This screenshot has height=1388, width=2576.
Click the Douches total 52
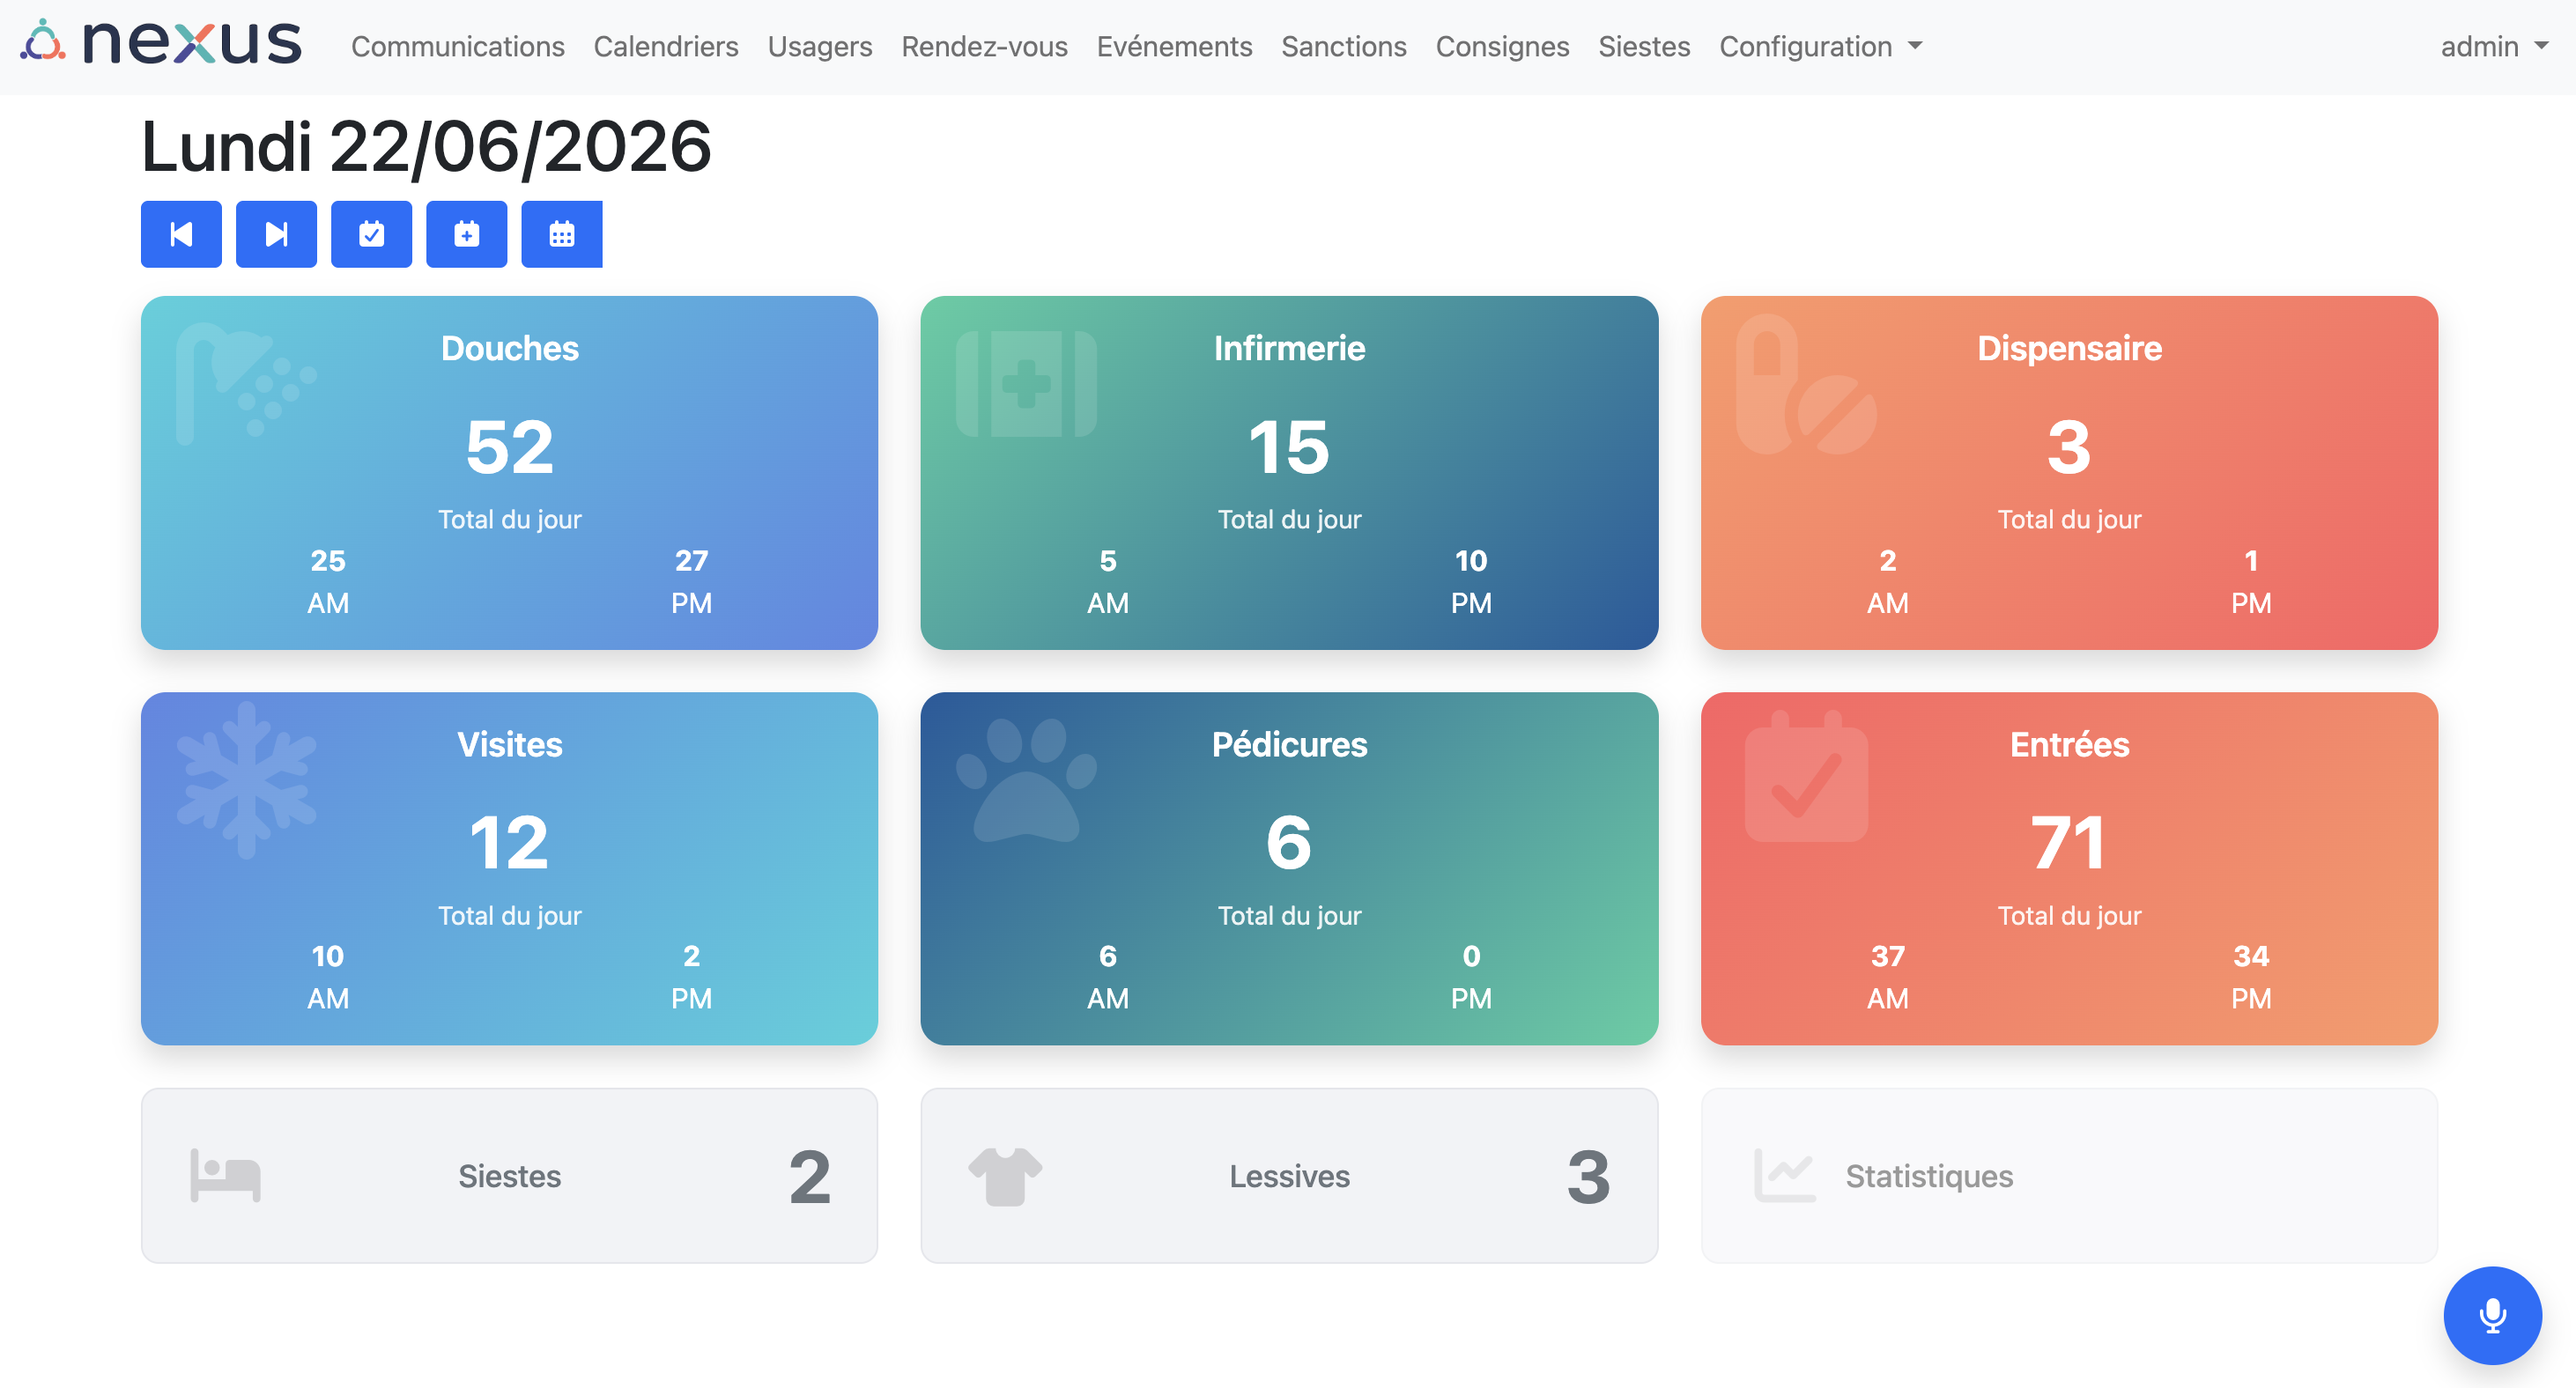tap(510, 446)
